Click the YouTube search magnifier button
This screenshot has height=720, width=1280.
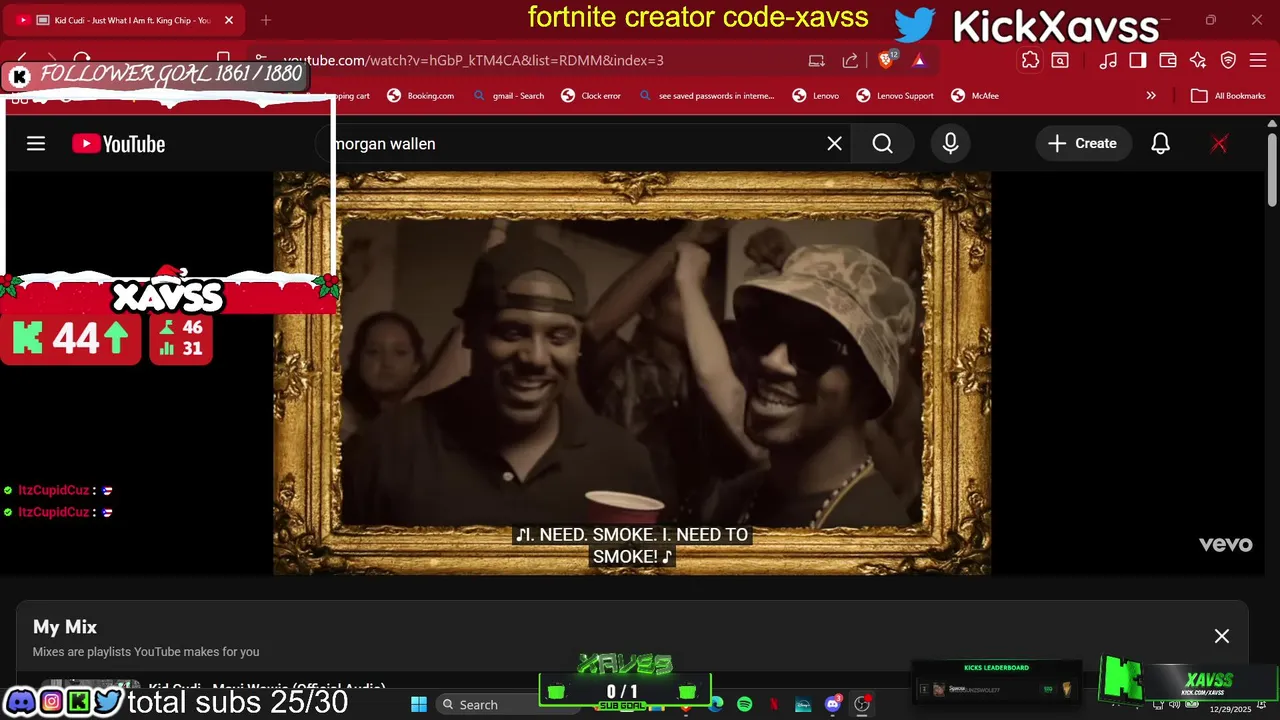pyautogui.click(x=882, y=144)
